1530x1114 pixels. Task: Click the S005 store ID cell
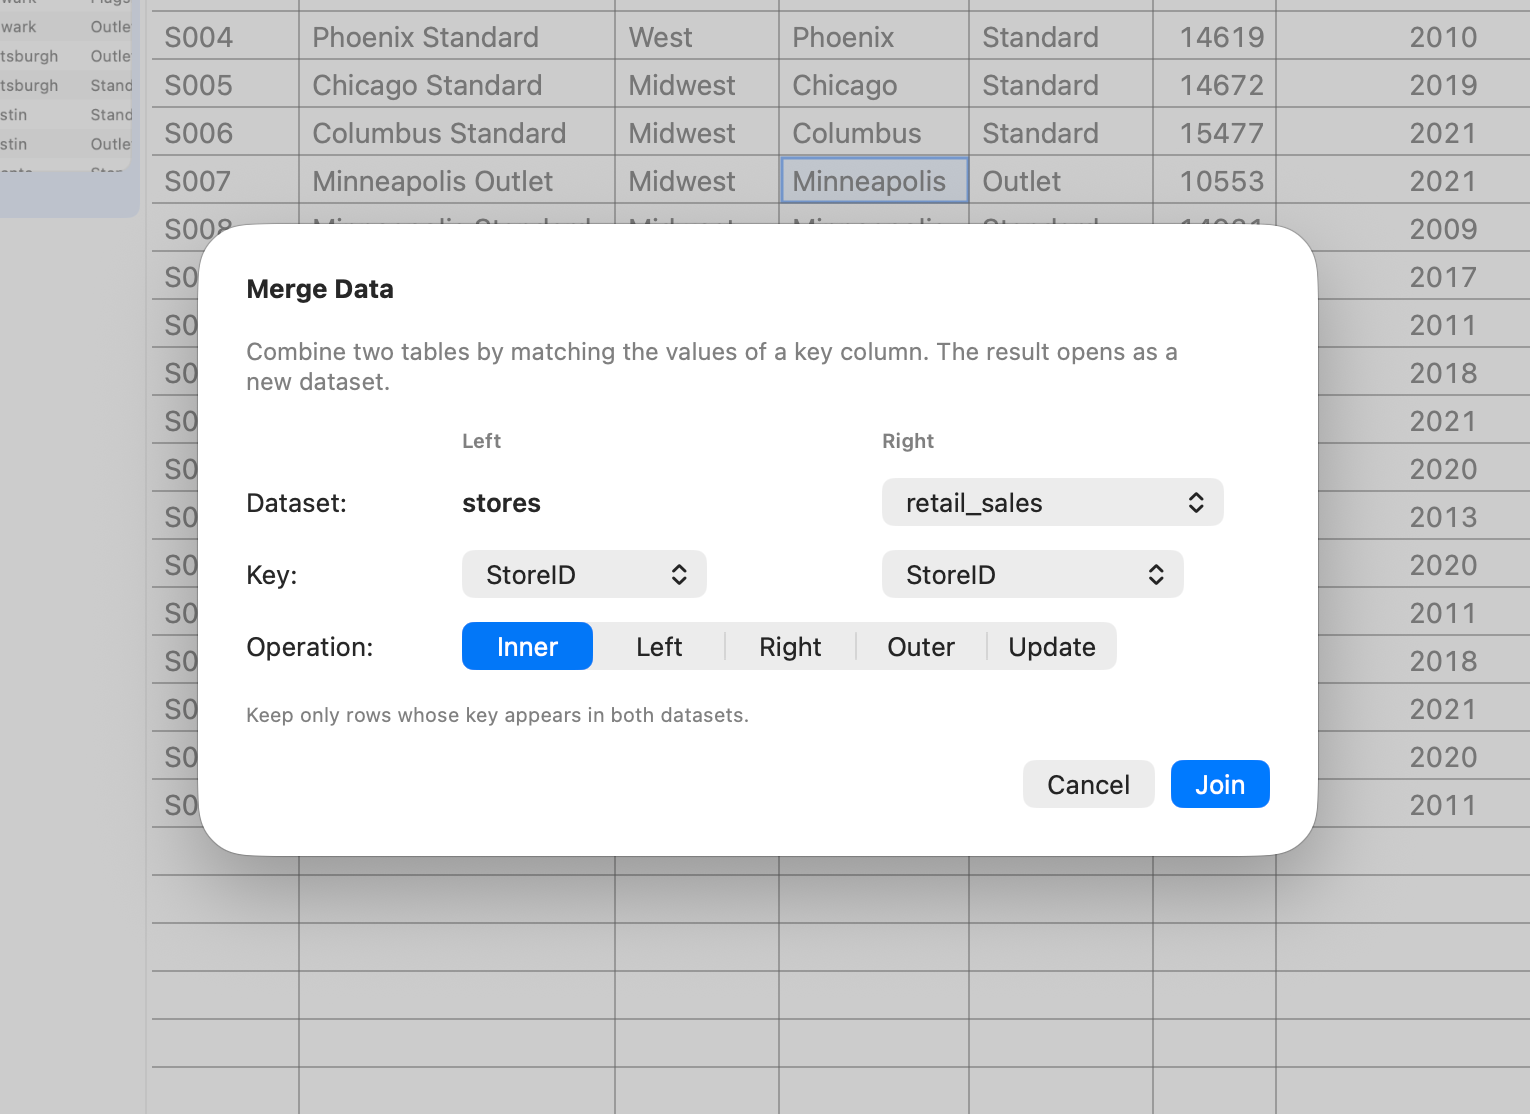point(225,85)
